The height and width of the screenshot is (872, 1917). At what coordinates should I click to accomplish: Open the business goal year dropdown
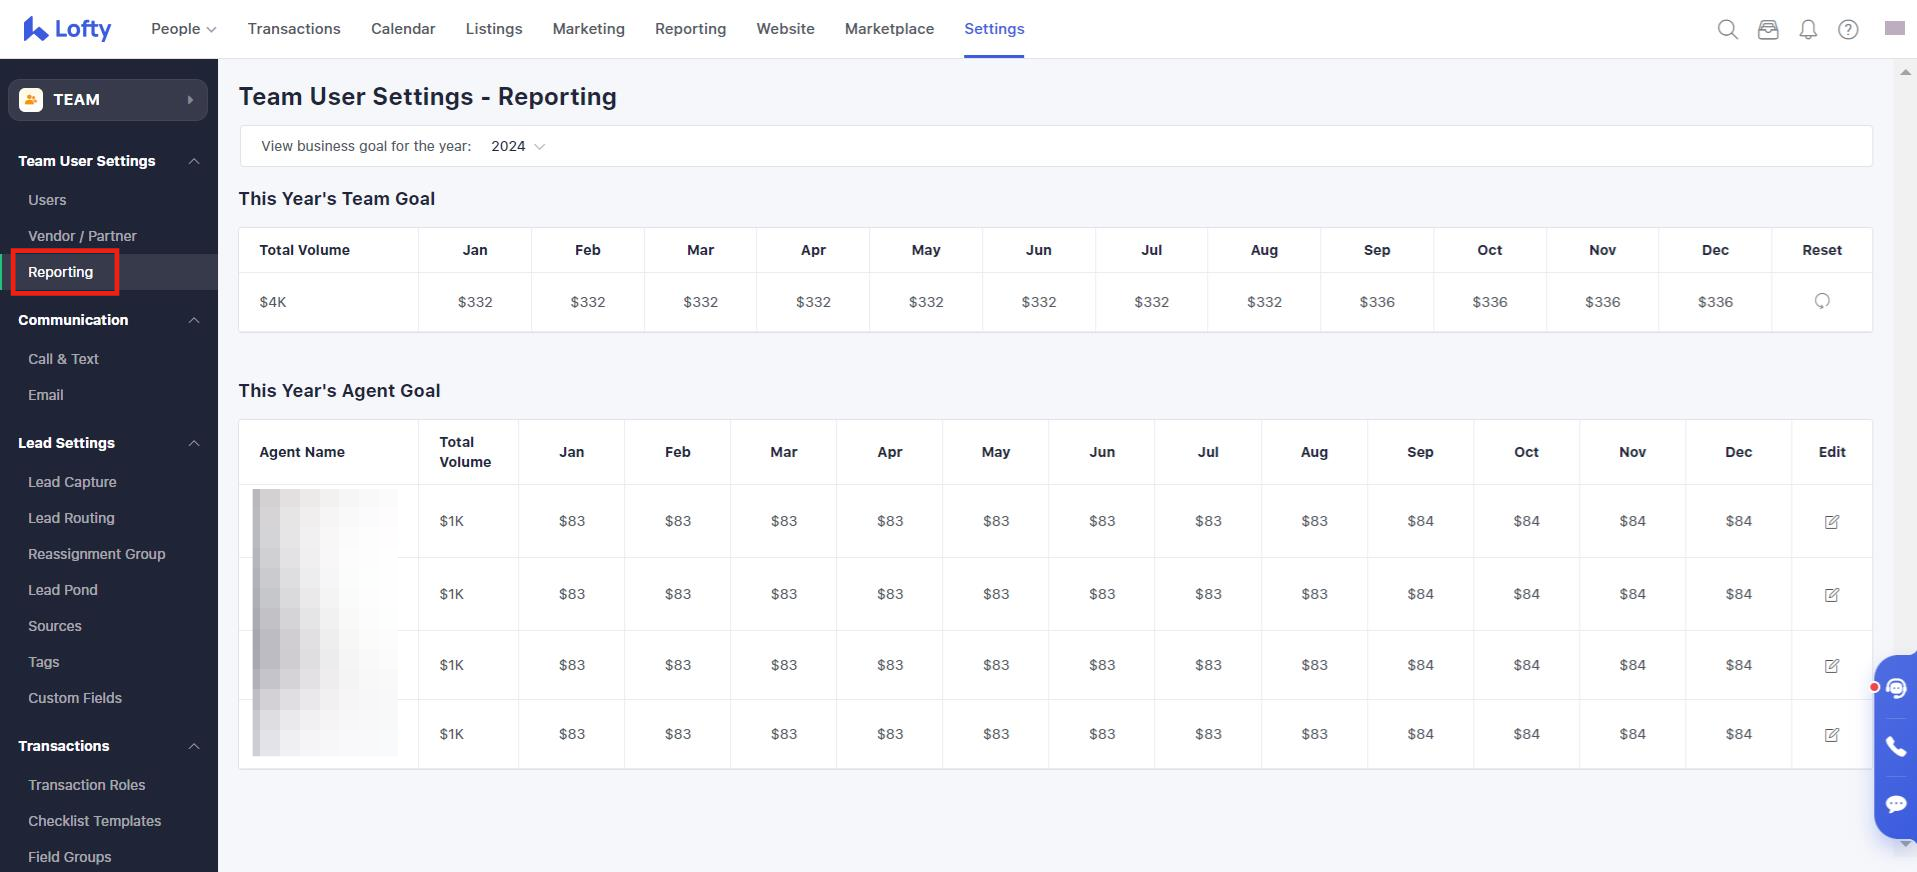tap(518, 146)
